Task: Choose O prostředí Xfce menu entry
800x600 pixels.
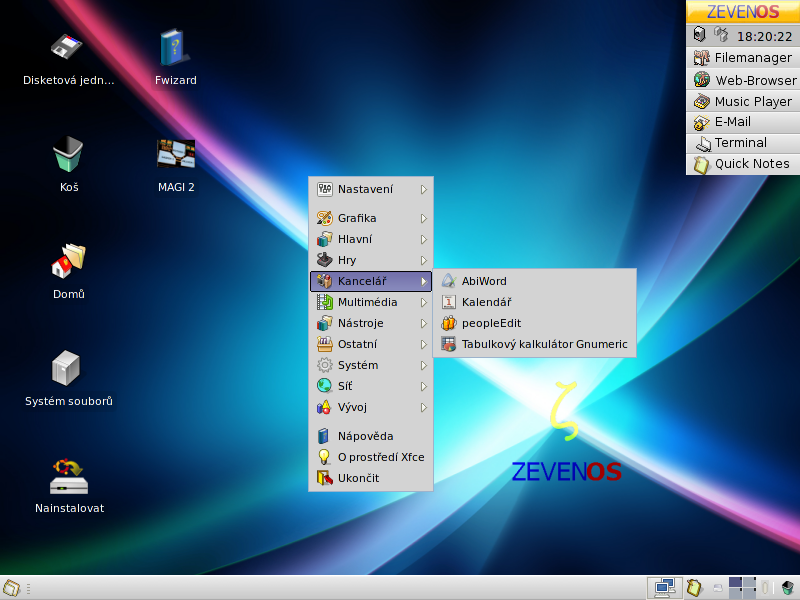Action: pos(371,457)
